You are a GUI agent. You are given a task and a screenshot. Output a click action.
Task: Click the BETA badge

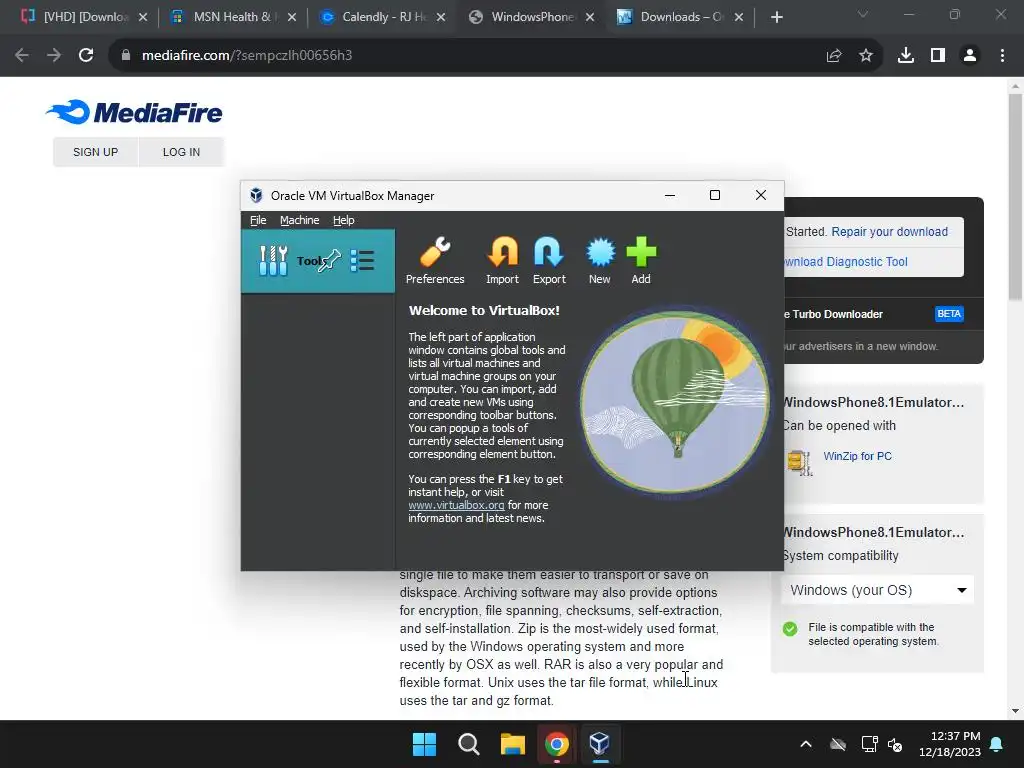pyautogui.click(x=949, y=314)
